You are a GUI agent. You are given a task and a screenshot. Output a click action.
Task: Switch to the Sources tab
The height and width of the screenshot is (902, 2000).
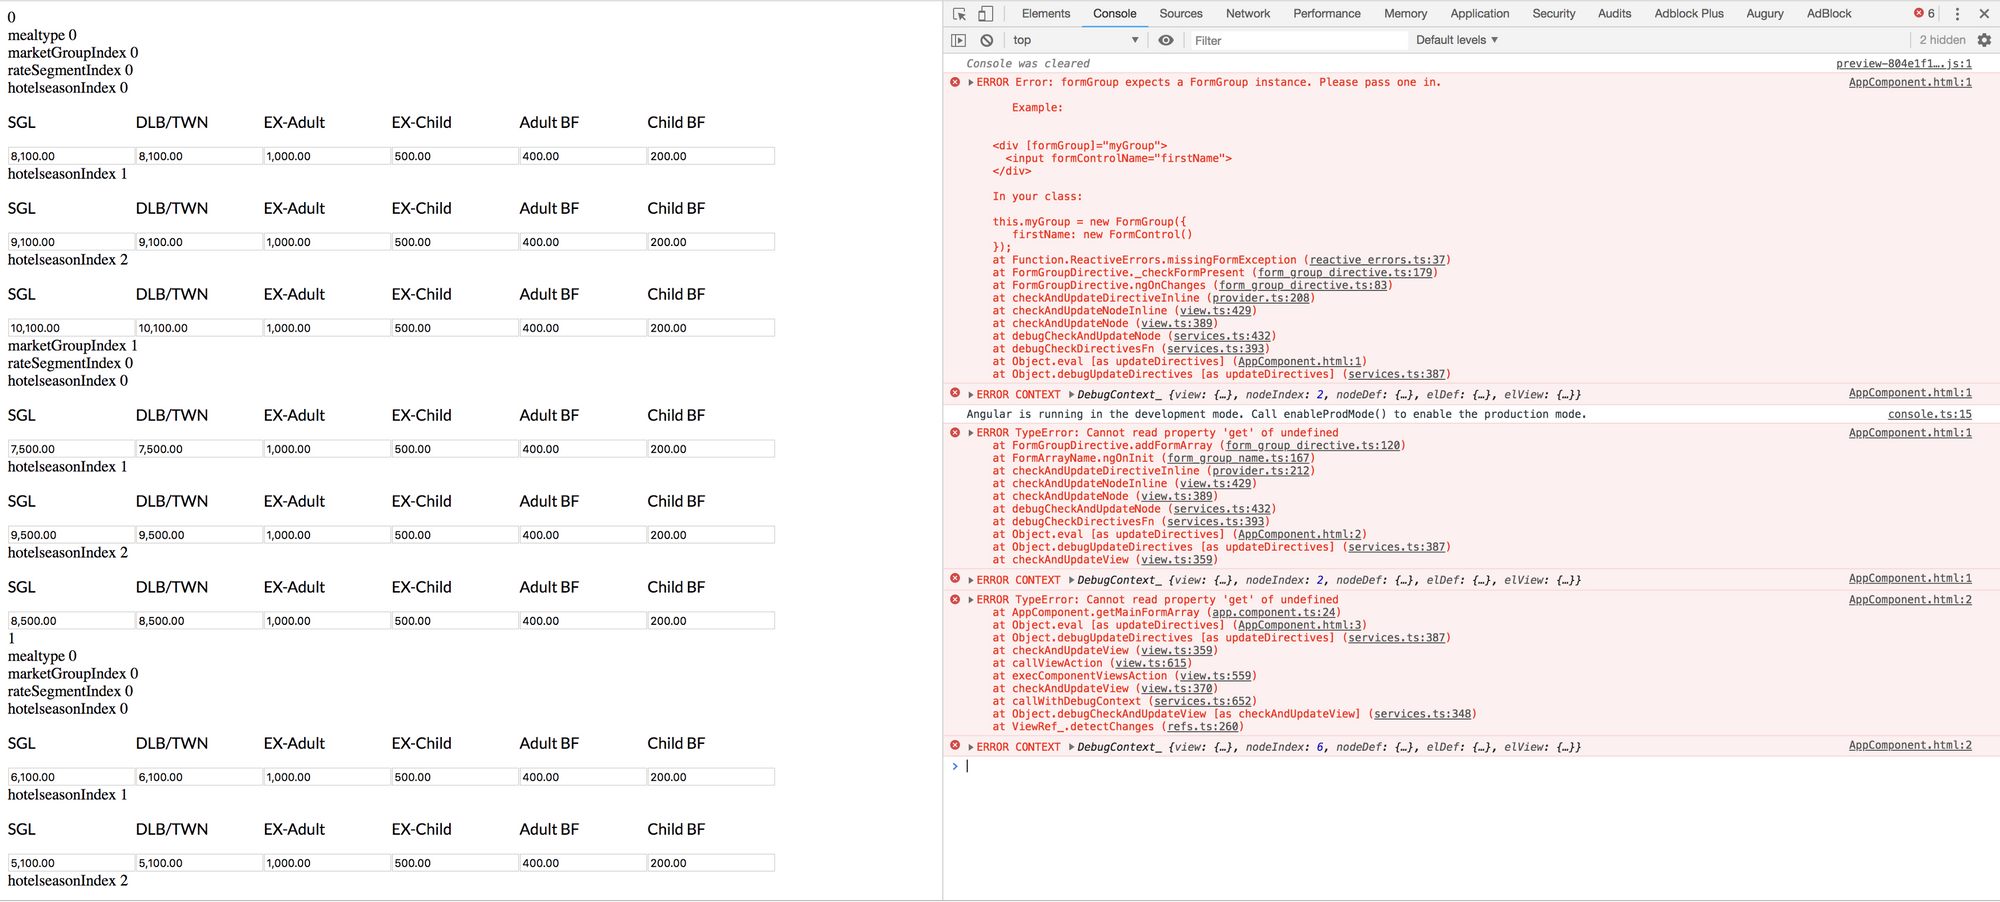click(x=1180, y=14)
